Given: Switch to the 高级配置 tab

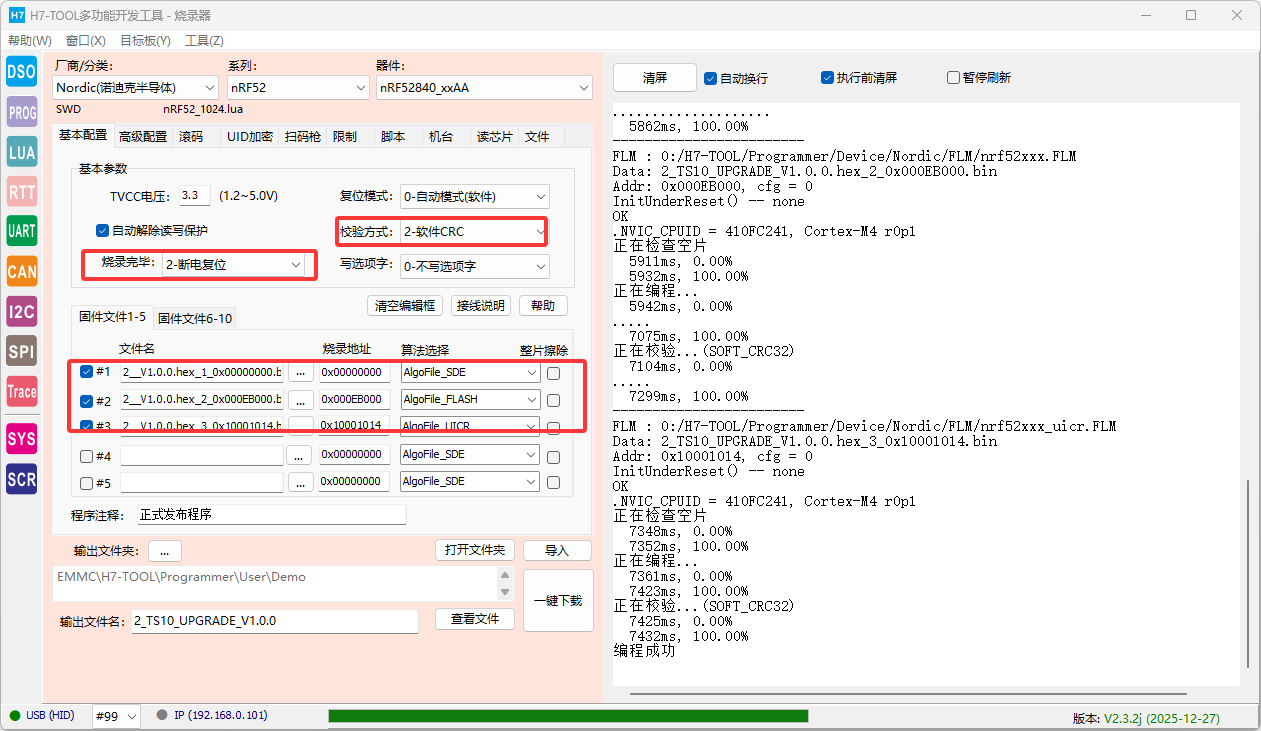Looking at the screenshot, I should tap(143, 136).
